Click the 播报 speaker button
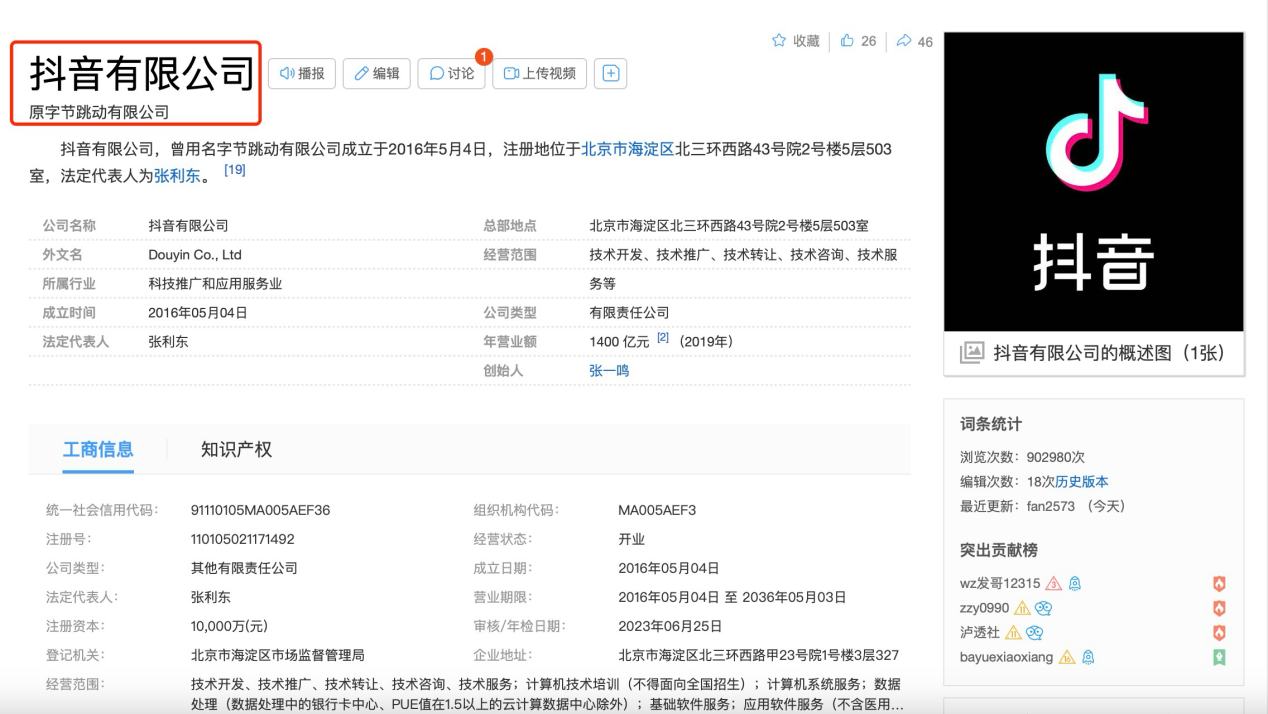 pyautogui.click(x=302, y=73)
